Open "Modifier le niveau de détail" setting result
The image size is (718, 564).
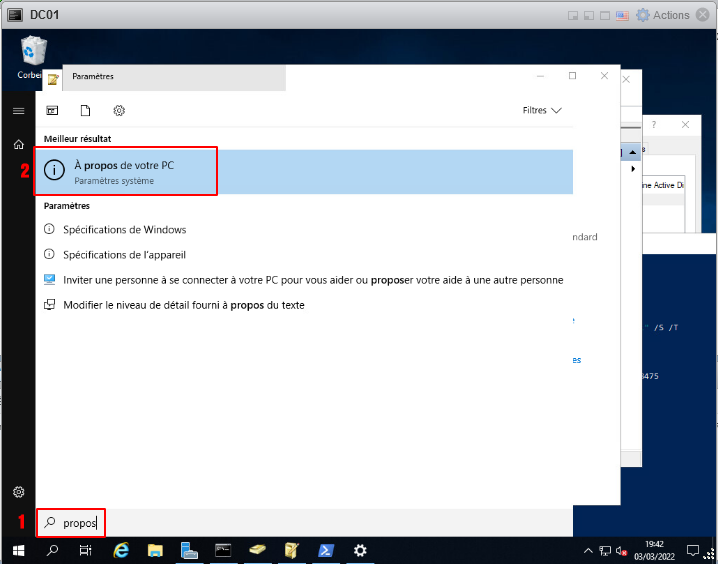pos(183,305)
